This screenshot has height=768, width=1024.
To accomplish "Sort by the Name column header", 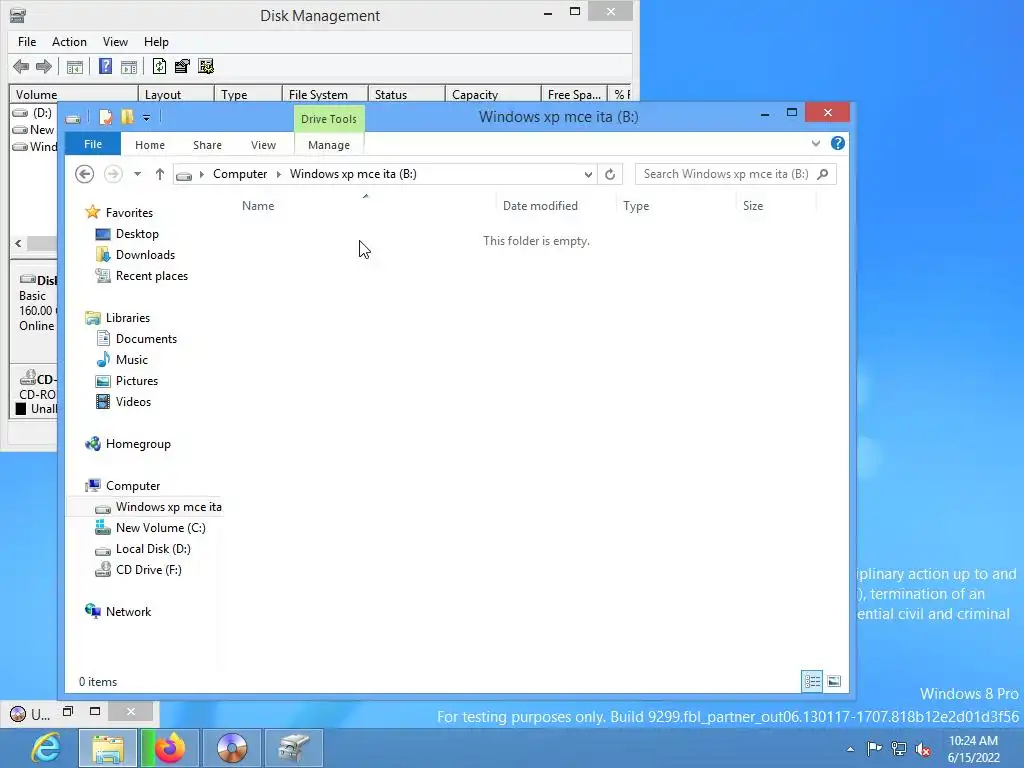I will point(258,206).
